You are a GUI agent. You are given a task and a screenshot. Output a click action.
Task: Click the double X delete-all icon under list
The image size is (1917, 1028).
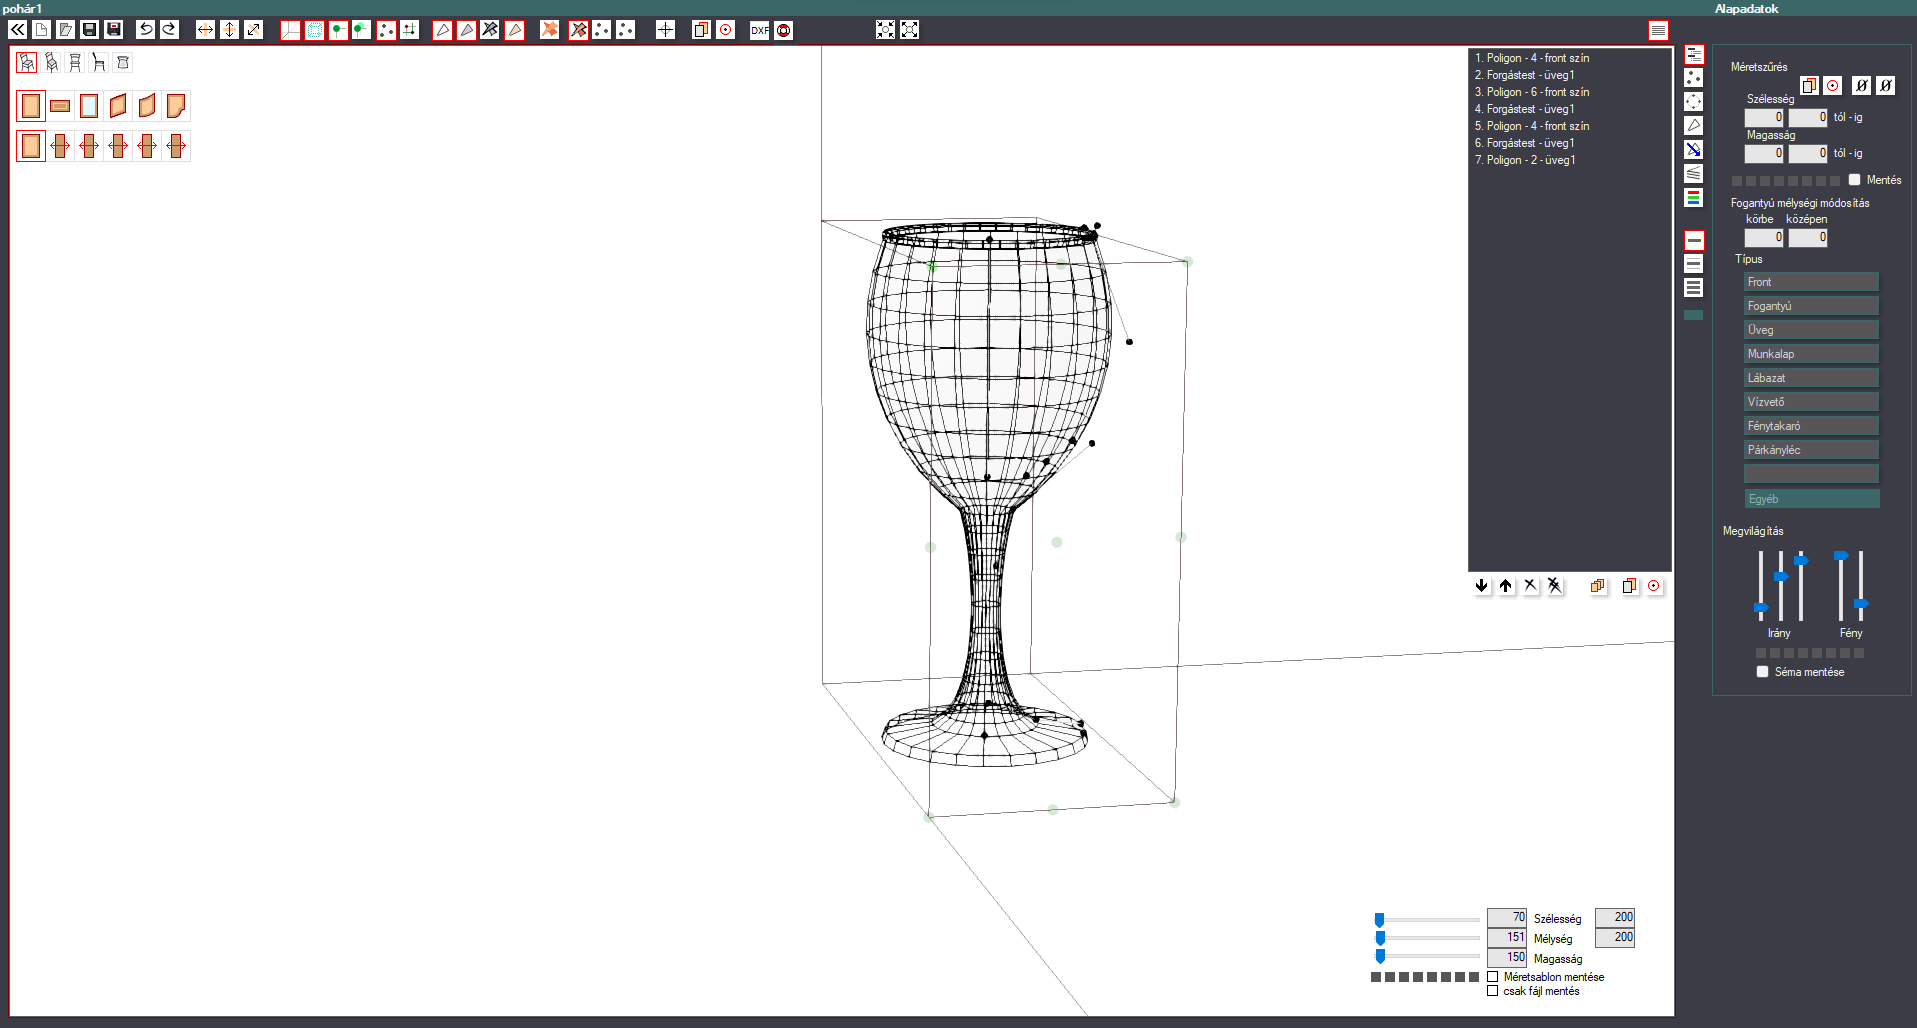click(x=1554, y=586)
